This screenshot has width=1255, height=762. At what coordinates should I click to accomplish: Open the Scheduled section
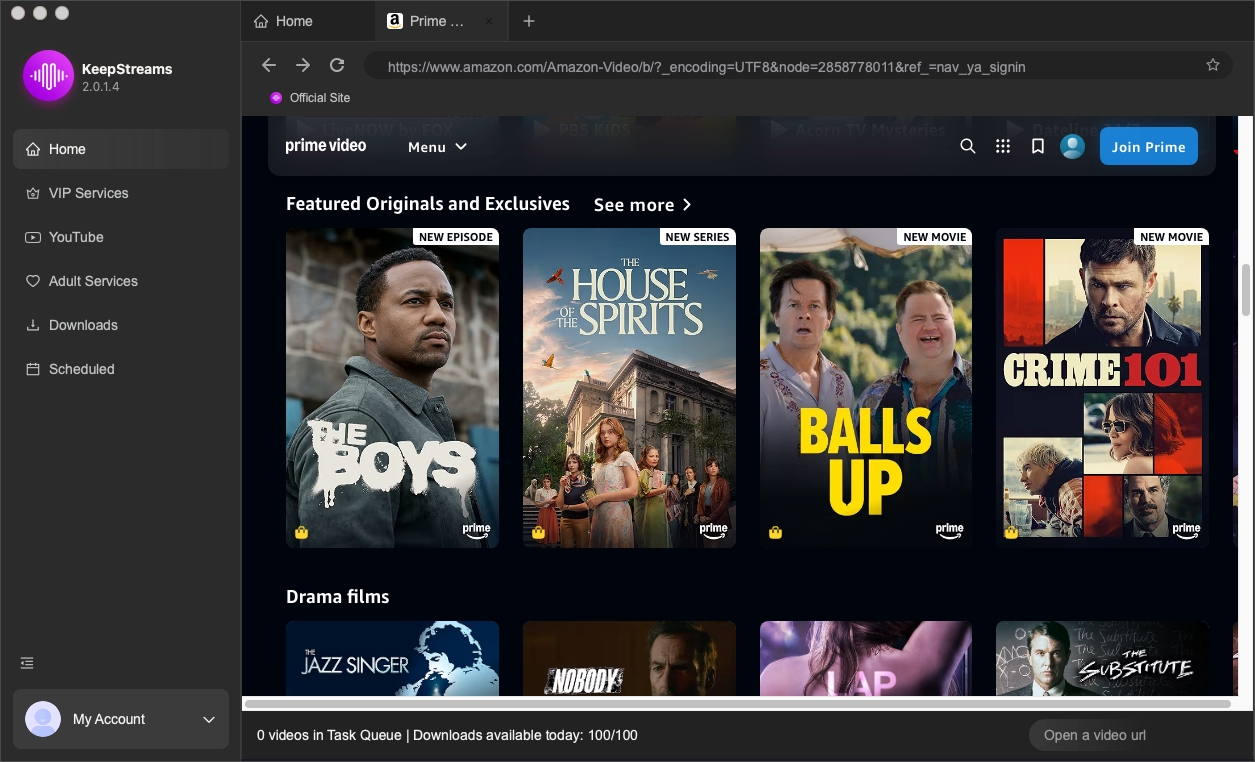click(121, 369)
